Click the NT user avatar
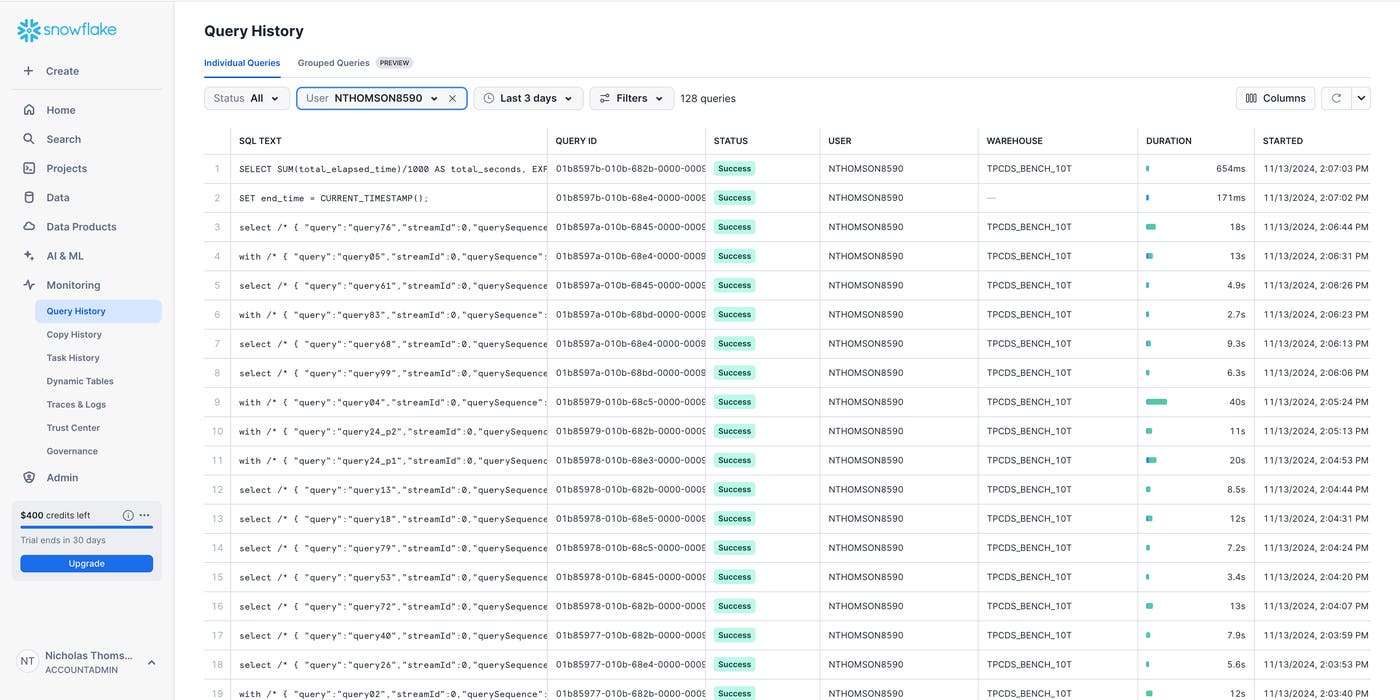Viewport: 1400px width, 700px height. click(27, 661)
